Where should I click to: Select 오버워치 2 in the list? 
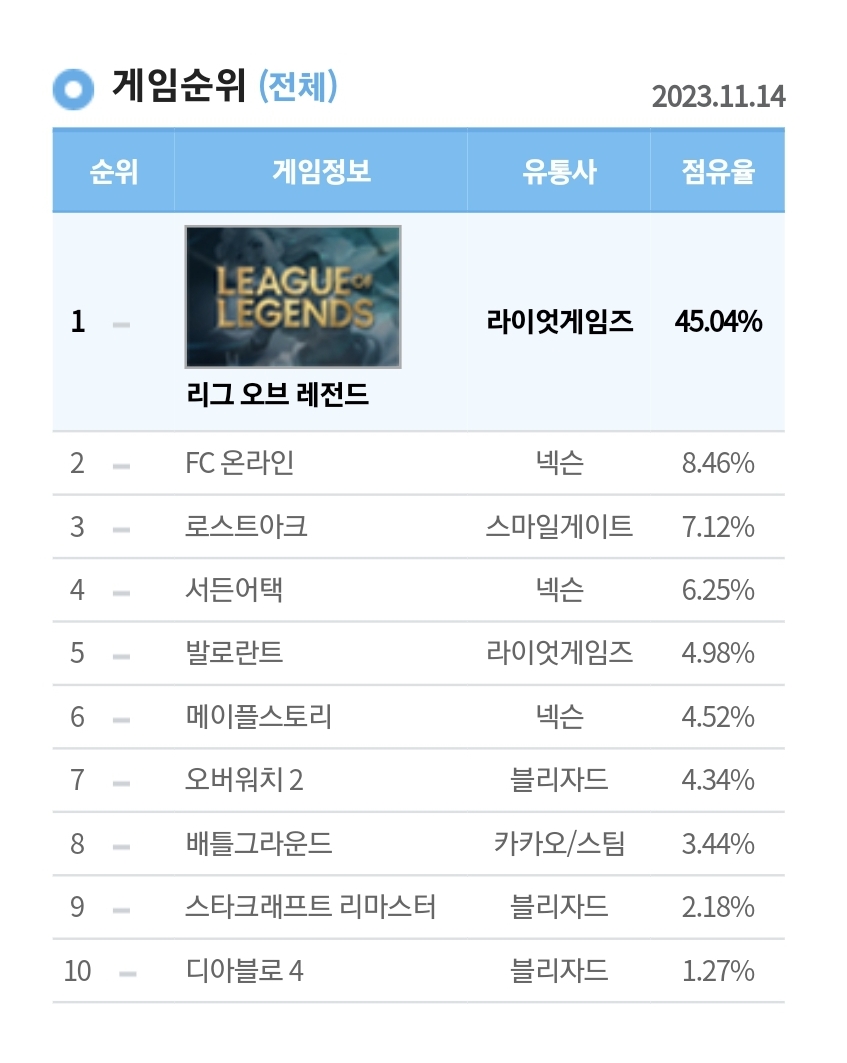(x=244, y=780)
